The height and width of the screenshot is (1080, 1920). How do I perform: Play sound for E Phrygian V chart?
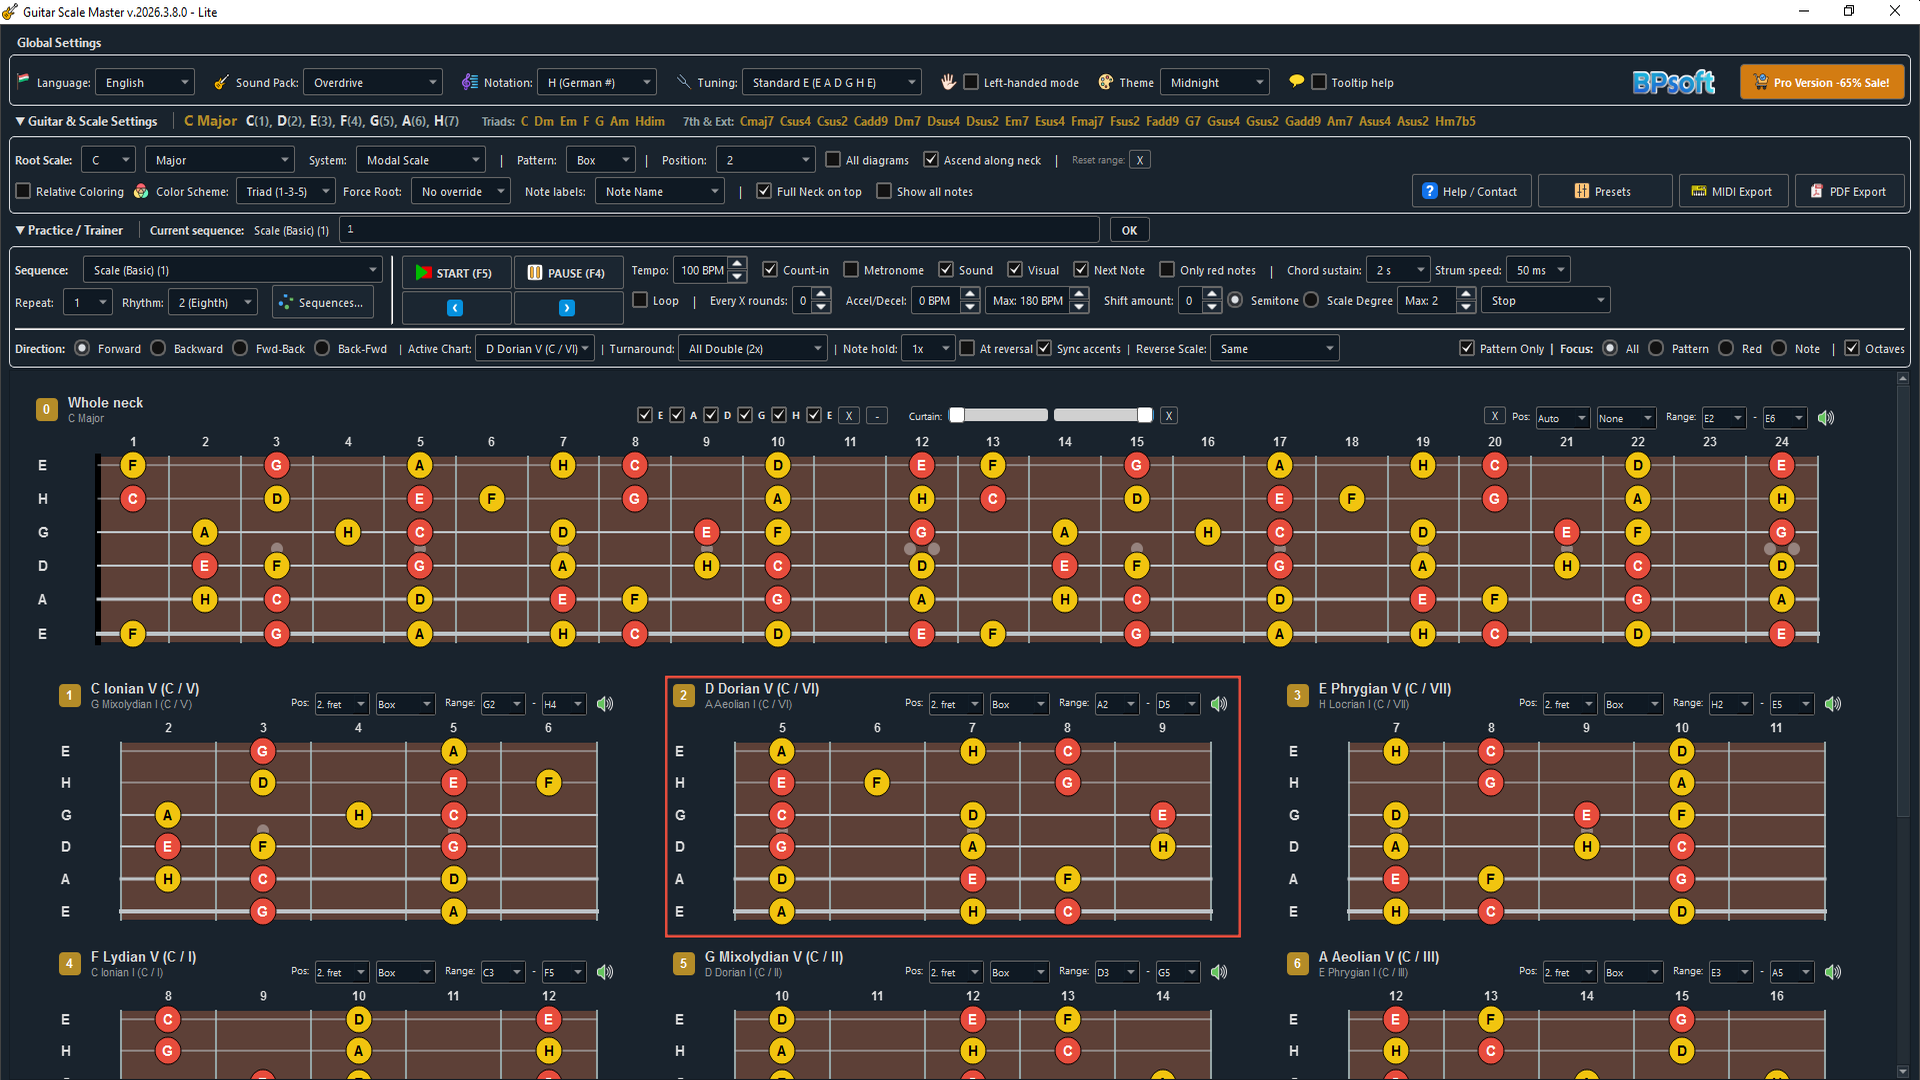(1833, 704)
